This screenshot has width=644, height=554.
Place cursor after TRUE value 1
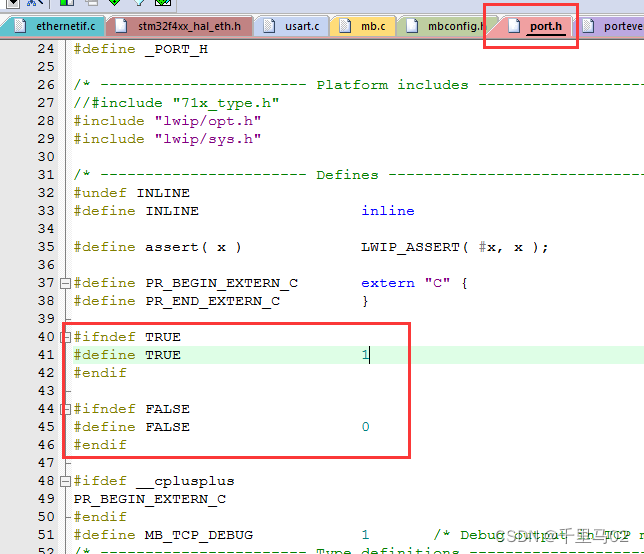tap(370, 355)
